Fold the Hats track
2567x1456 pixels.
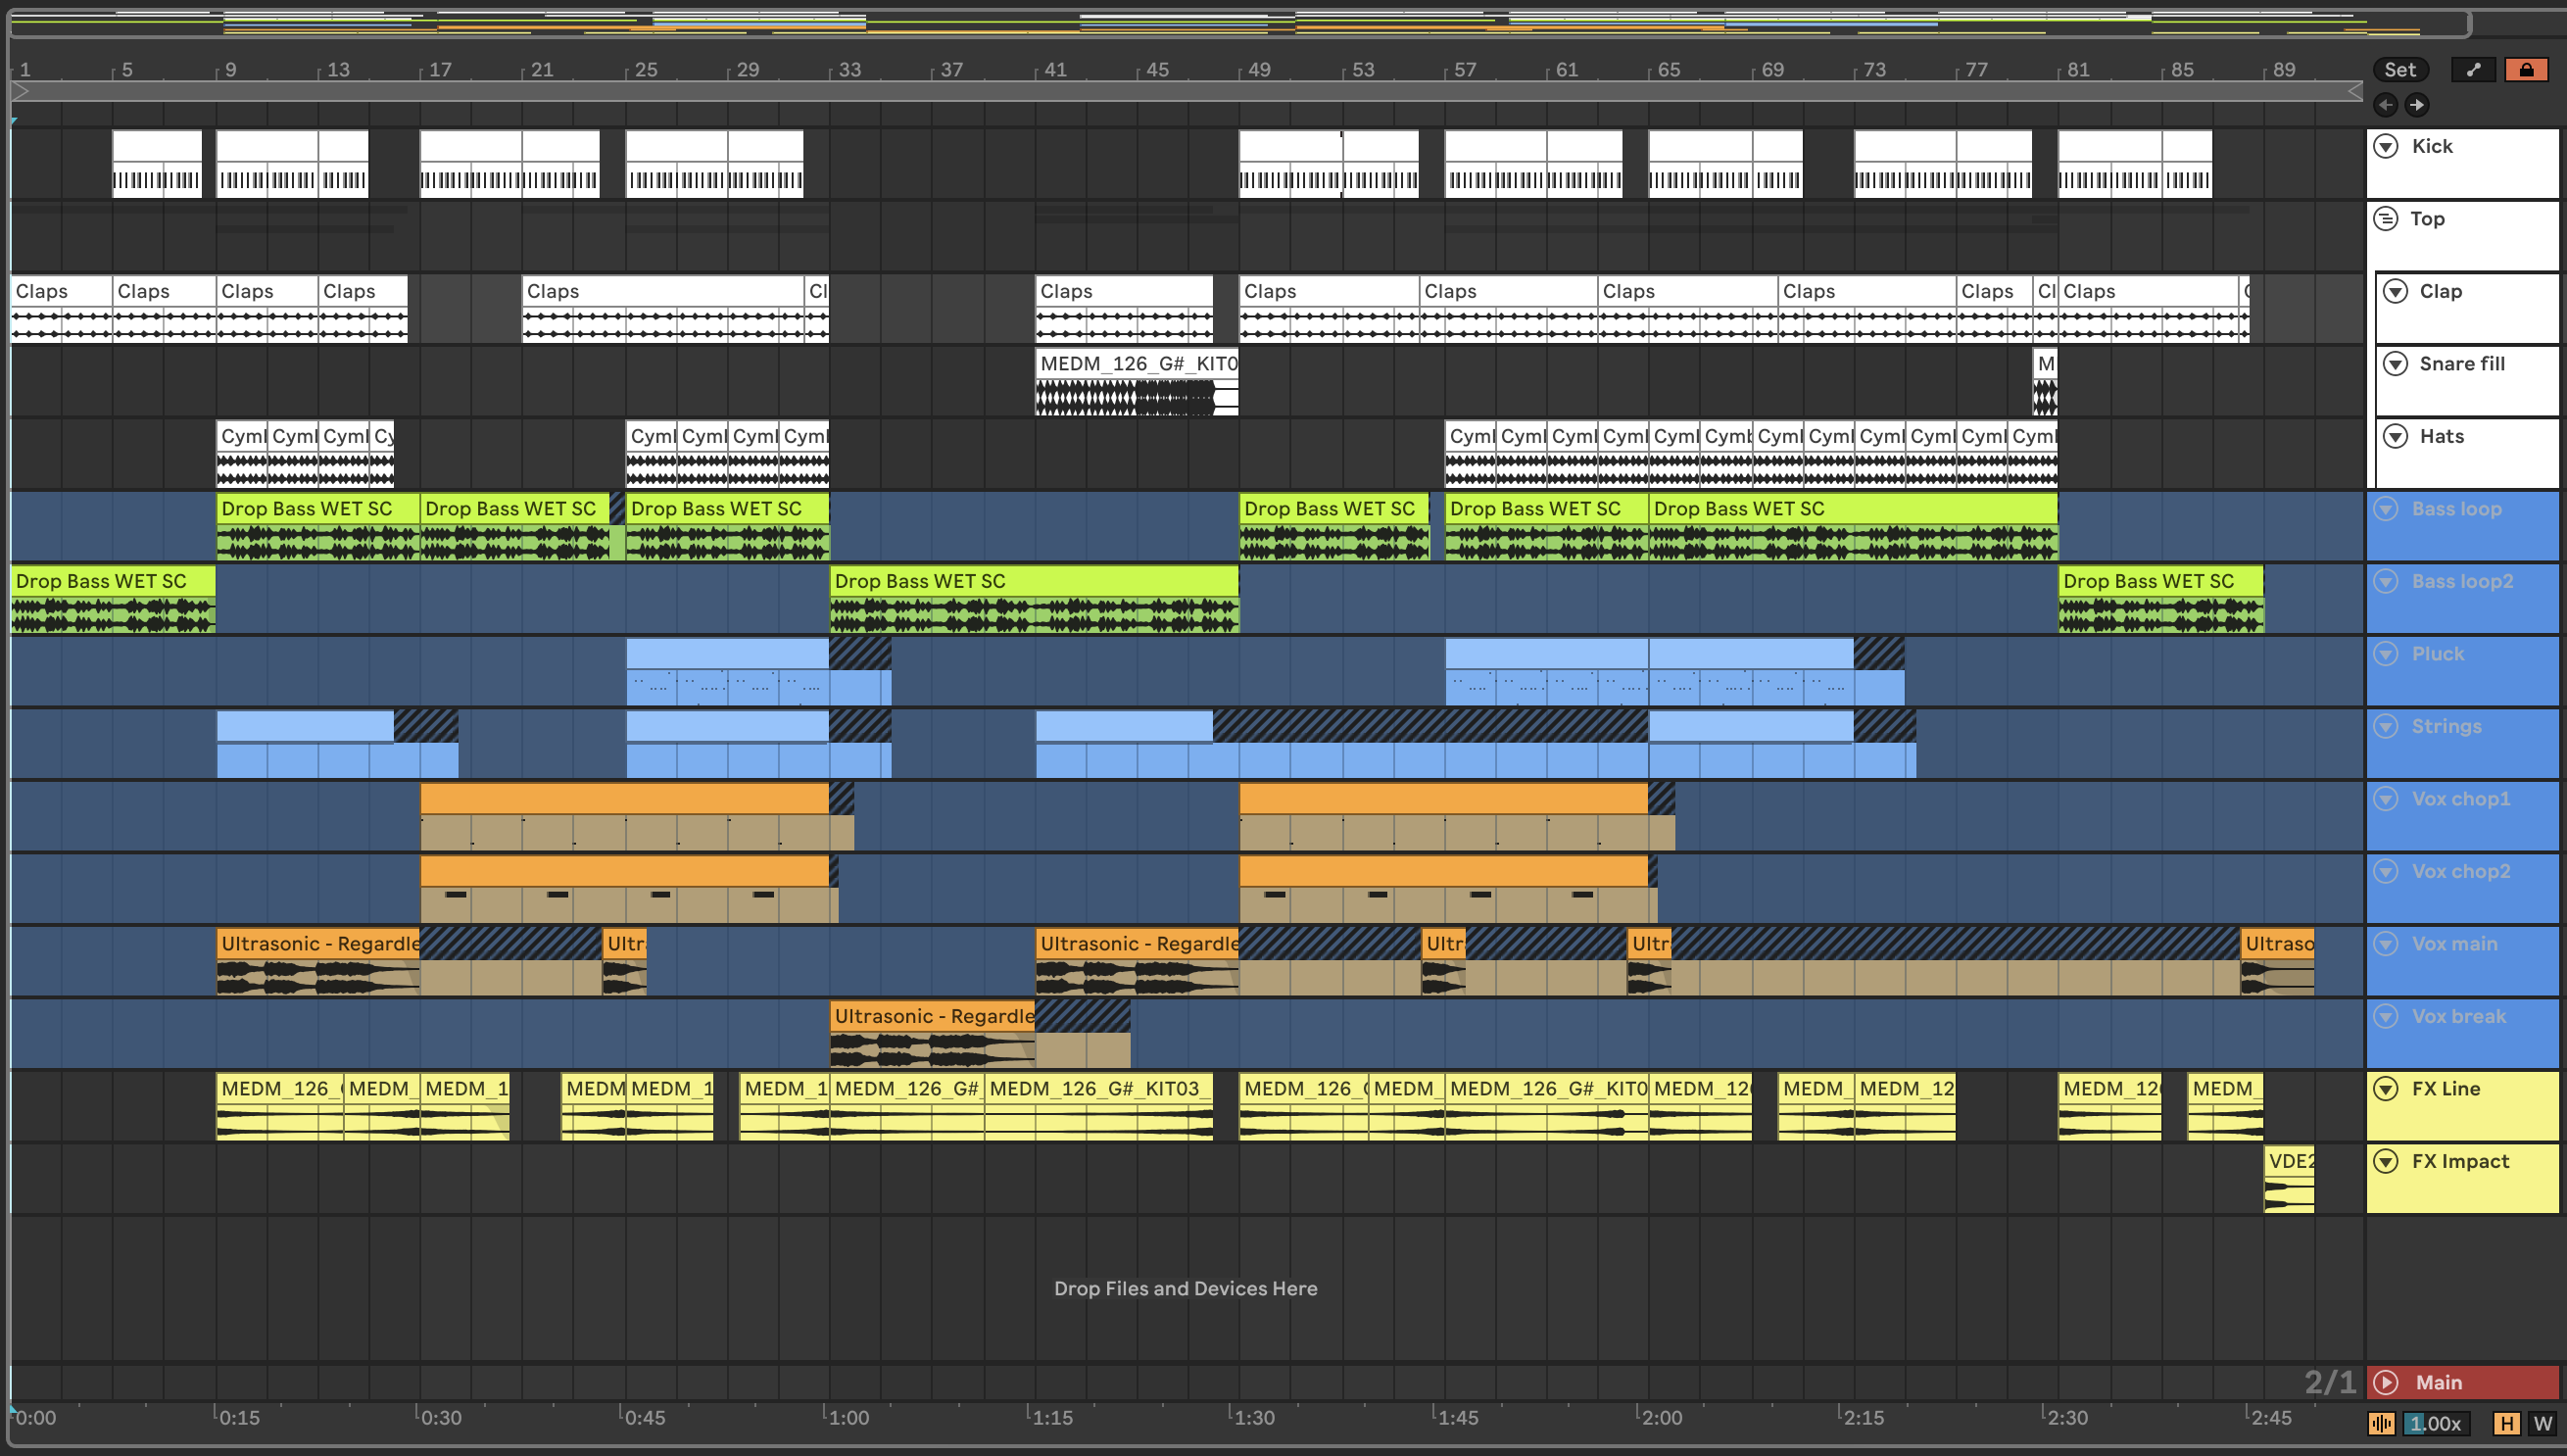pos(2395,436)
